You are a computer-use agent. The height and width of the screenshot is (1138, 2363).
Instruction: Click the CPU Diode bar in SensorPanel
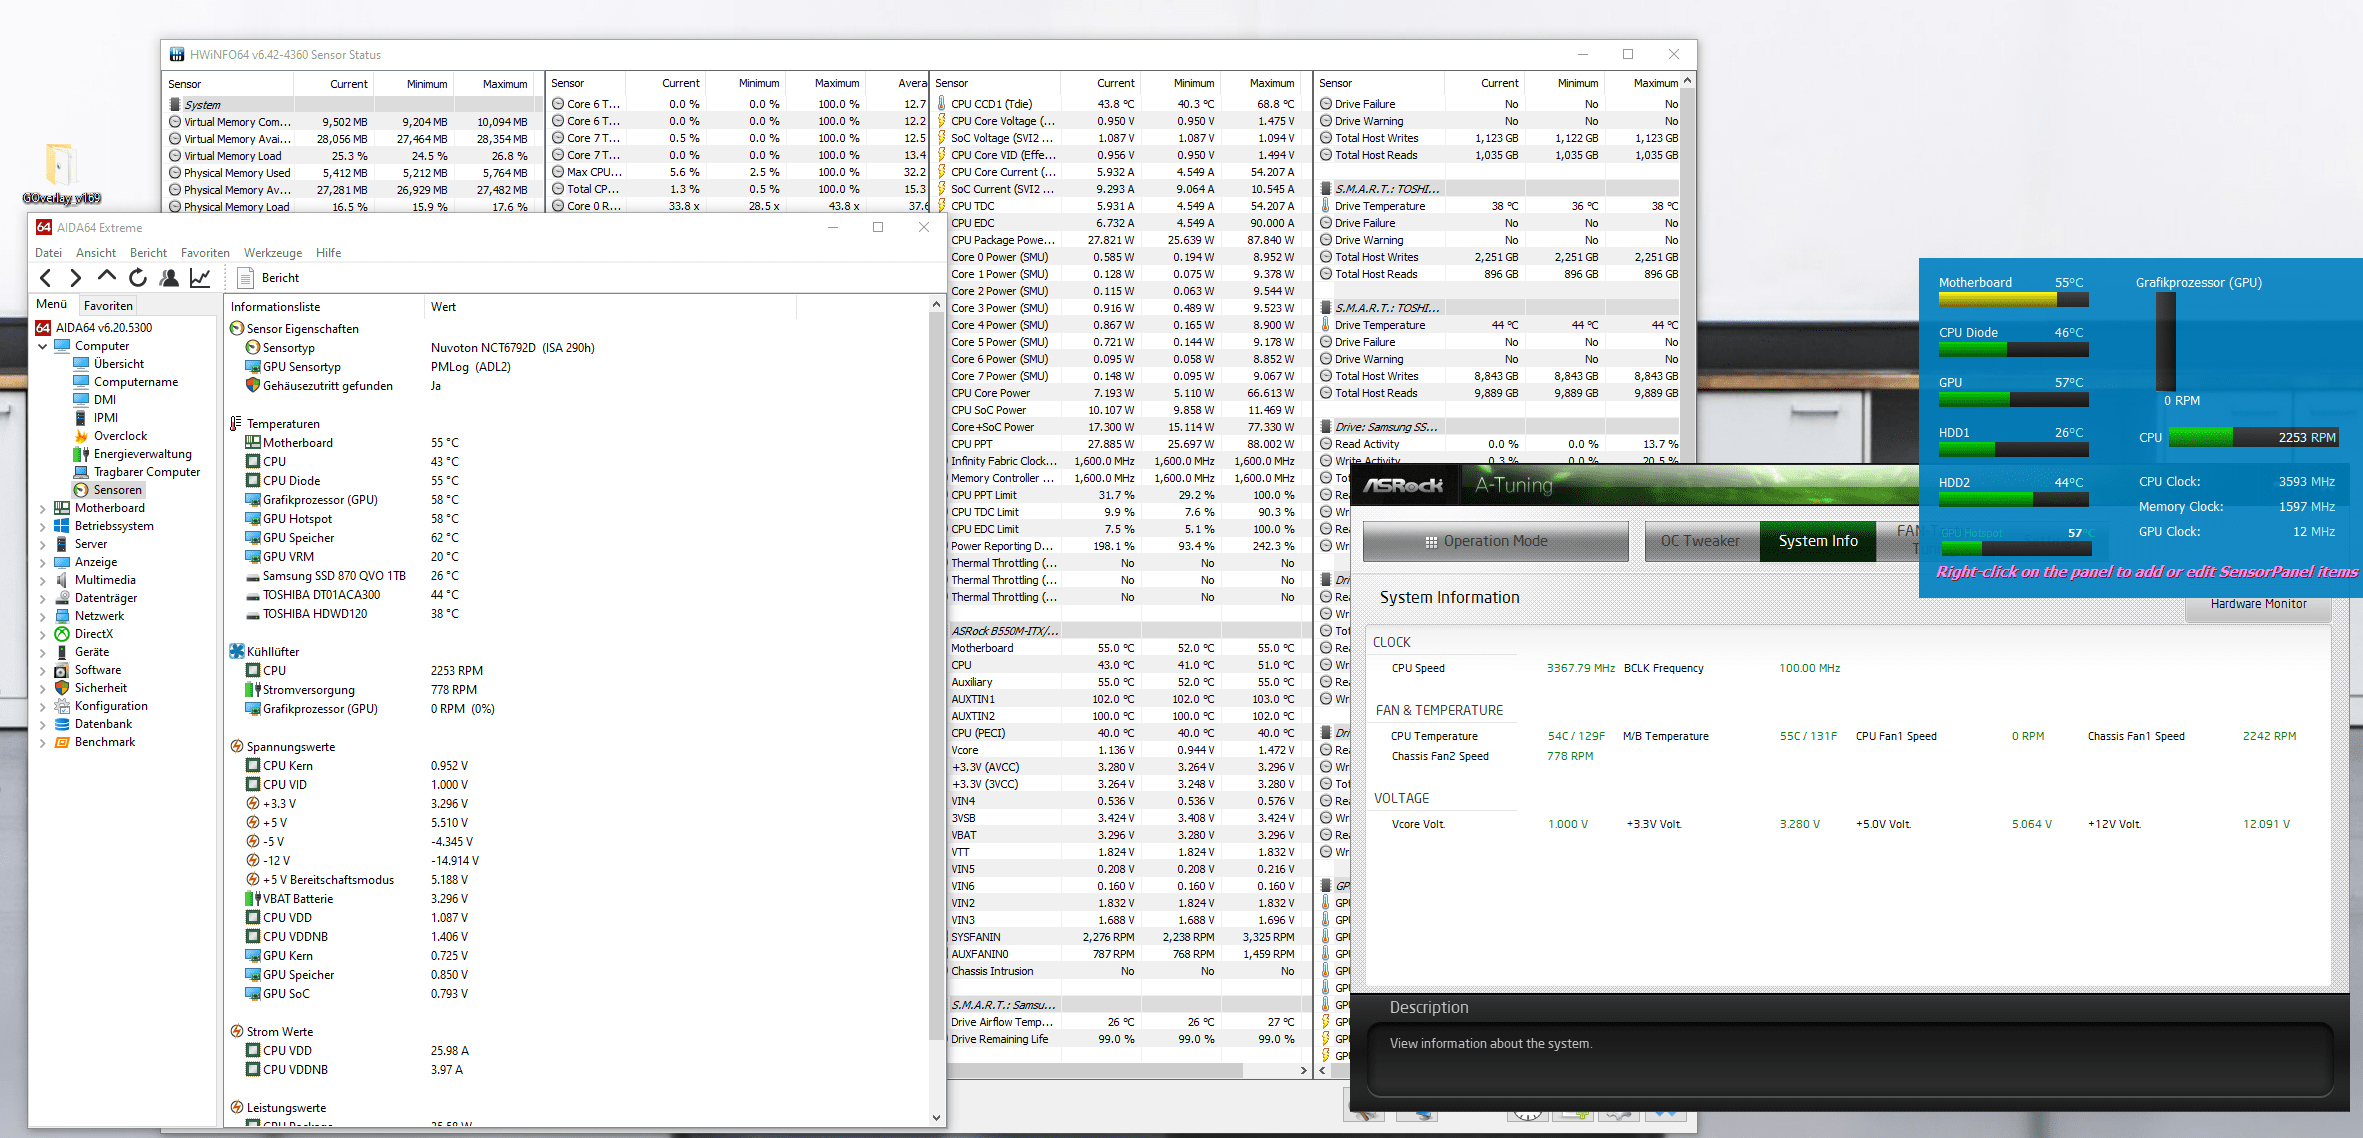[2013, 349]
